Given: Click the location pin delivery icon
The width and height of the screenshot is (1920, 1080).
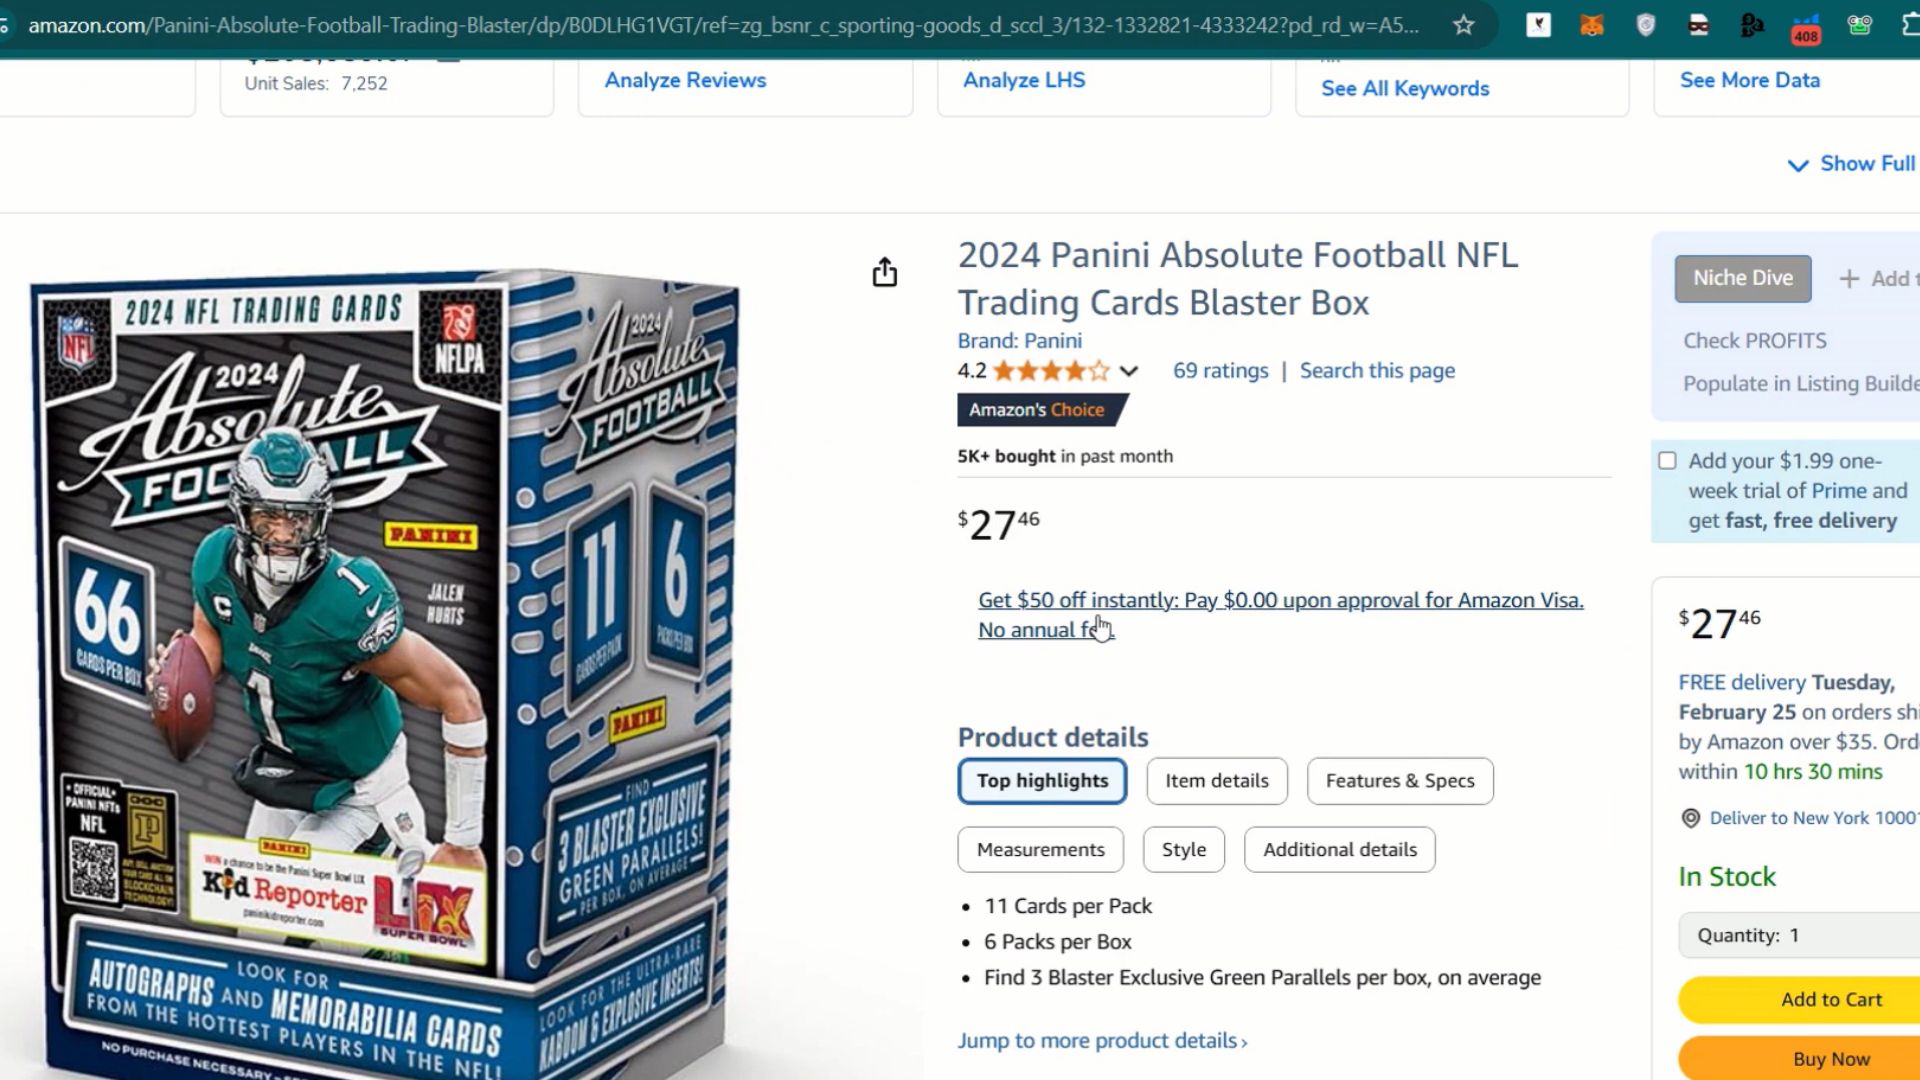Looking at the screenshot, I should [x=1691, y=818].
